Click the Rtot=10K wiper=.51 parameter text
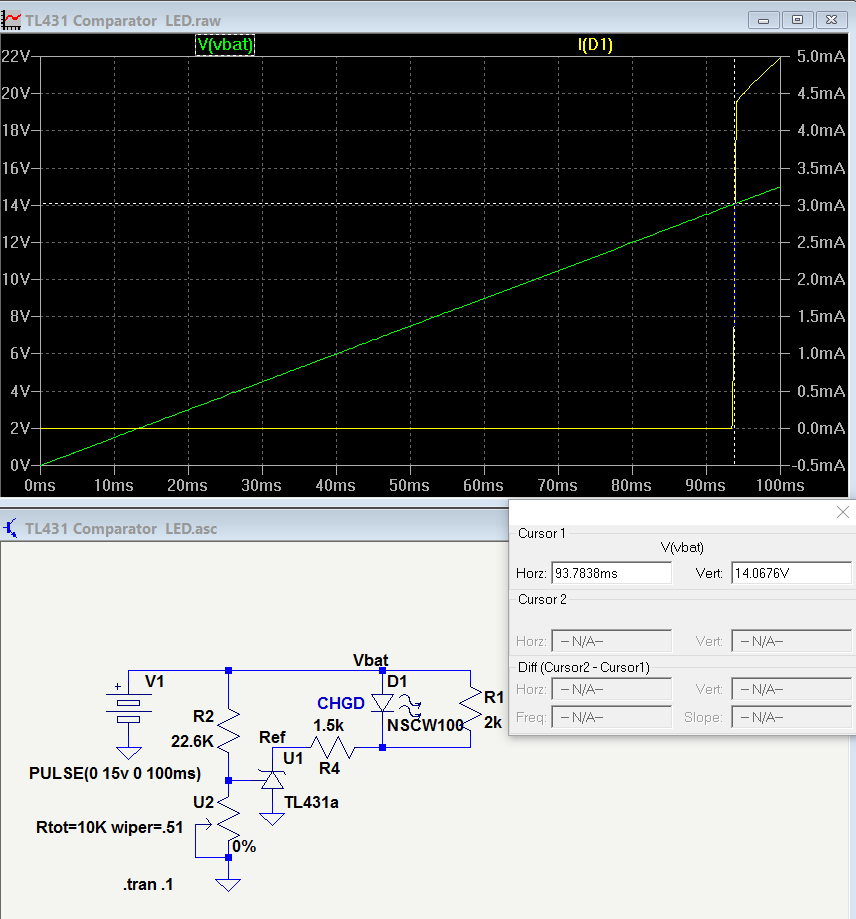The height and width of the screenshot is (919, 856). point(110,828)
